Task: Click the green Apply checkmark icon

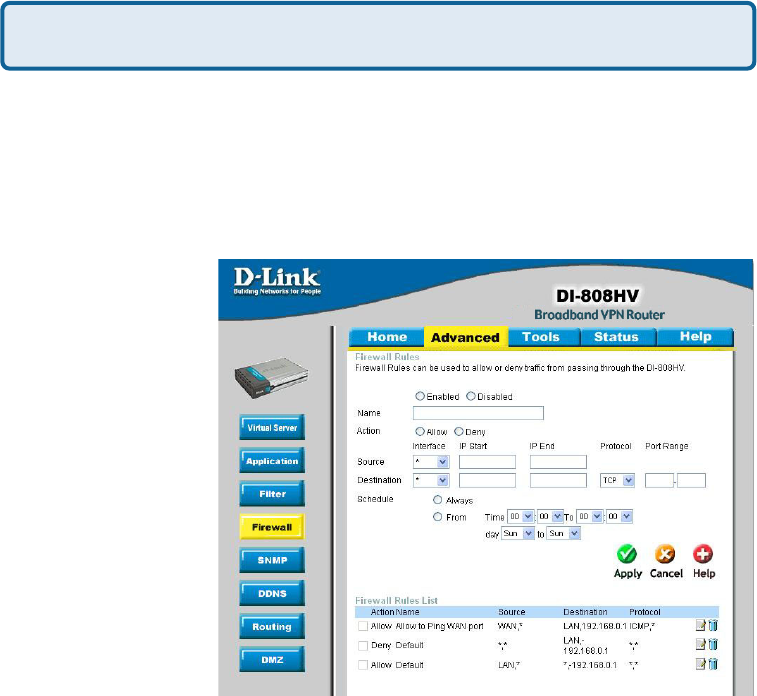Action: 627,554
